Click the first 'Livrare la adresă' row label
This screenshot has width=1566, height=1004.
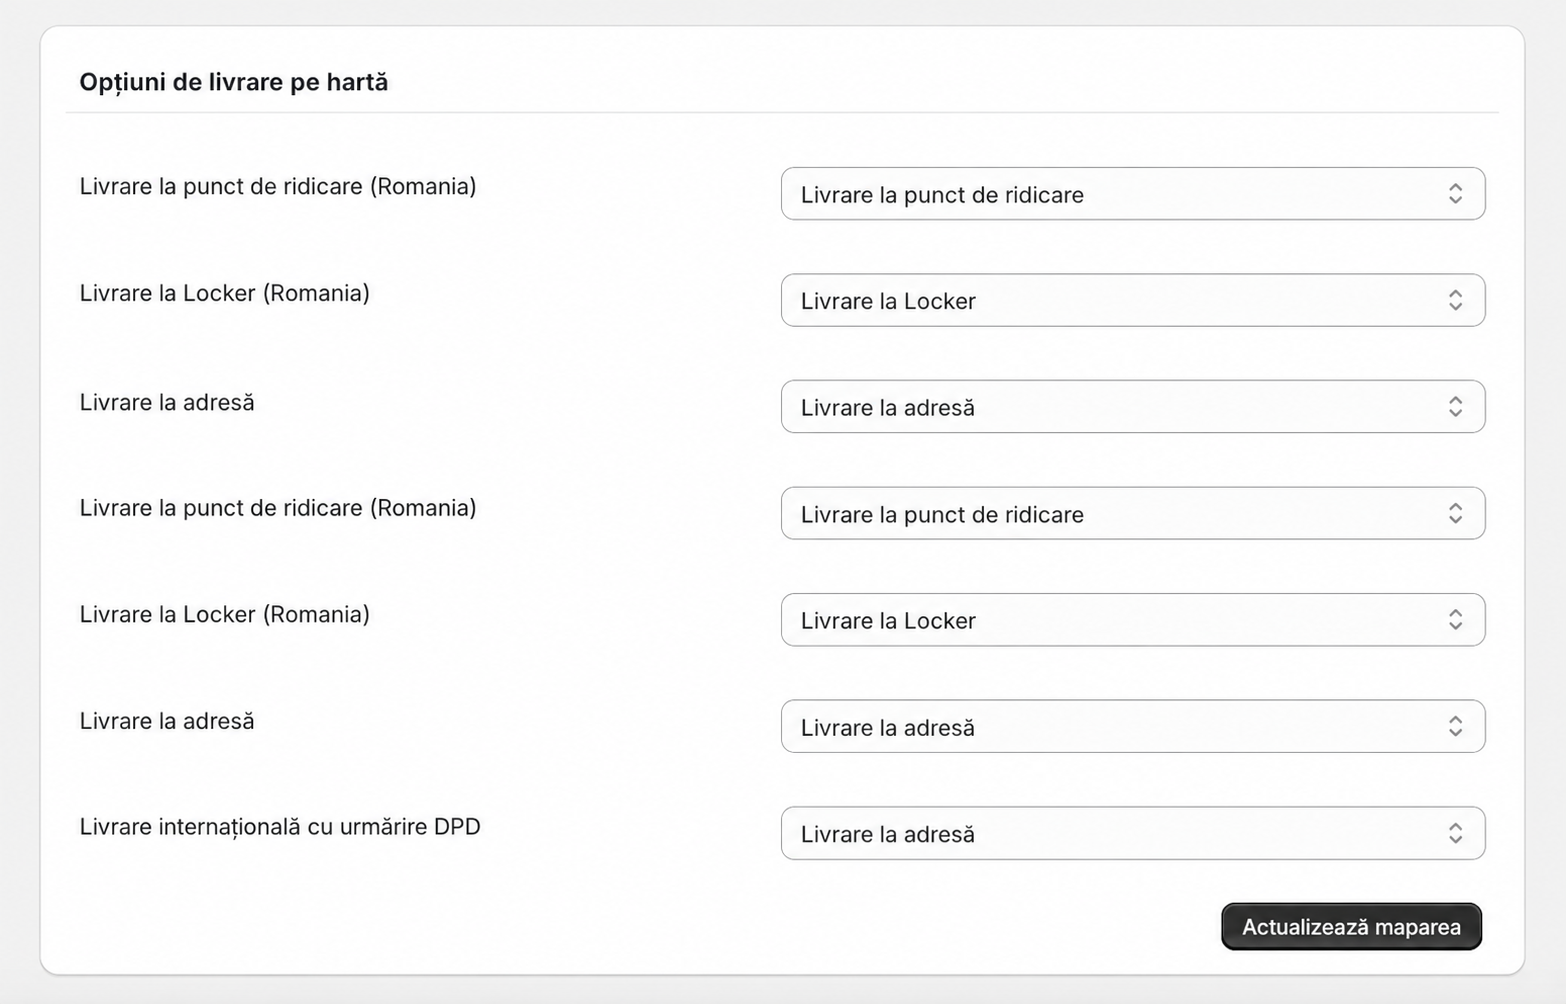coord(167,402)
